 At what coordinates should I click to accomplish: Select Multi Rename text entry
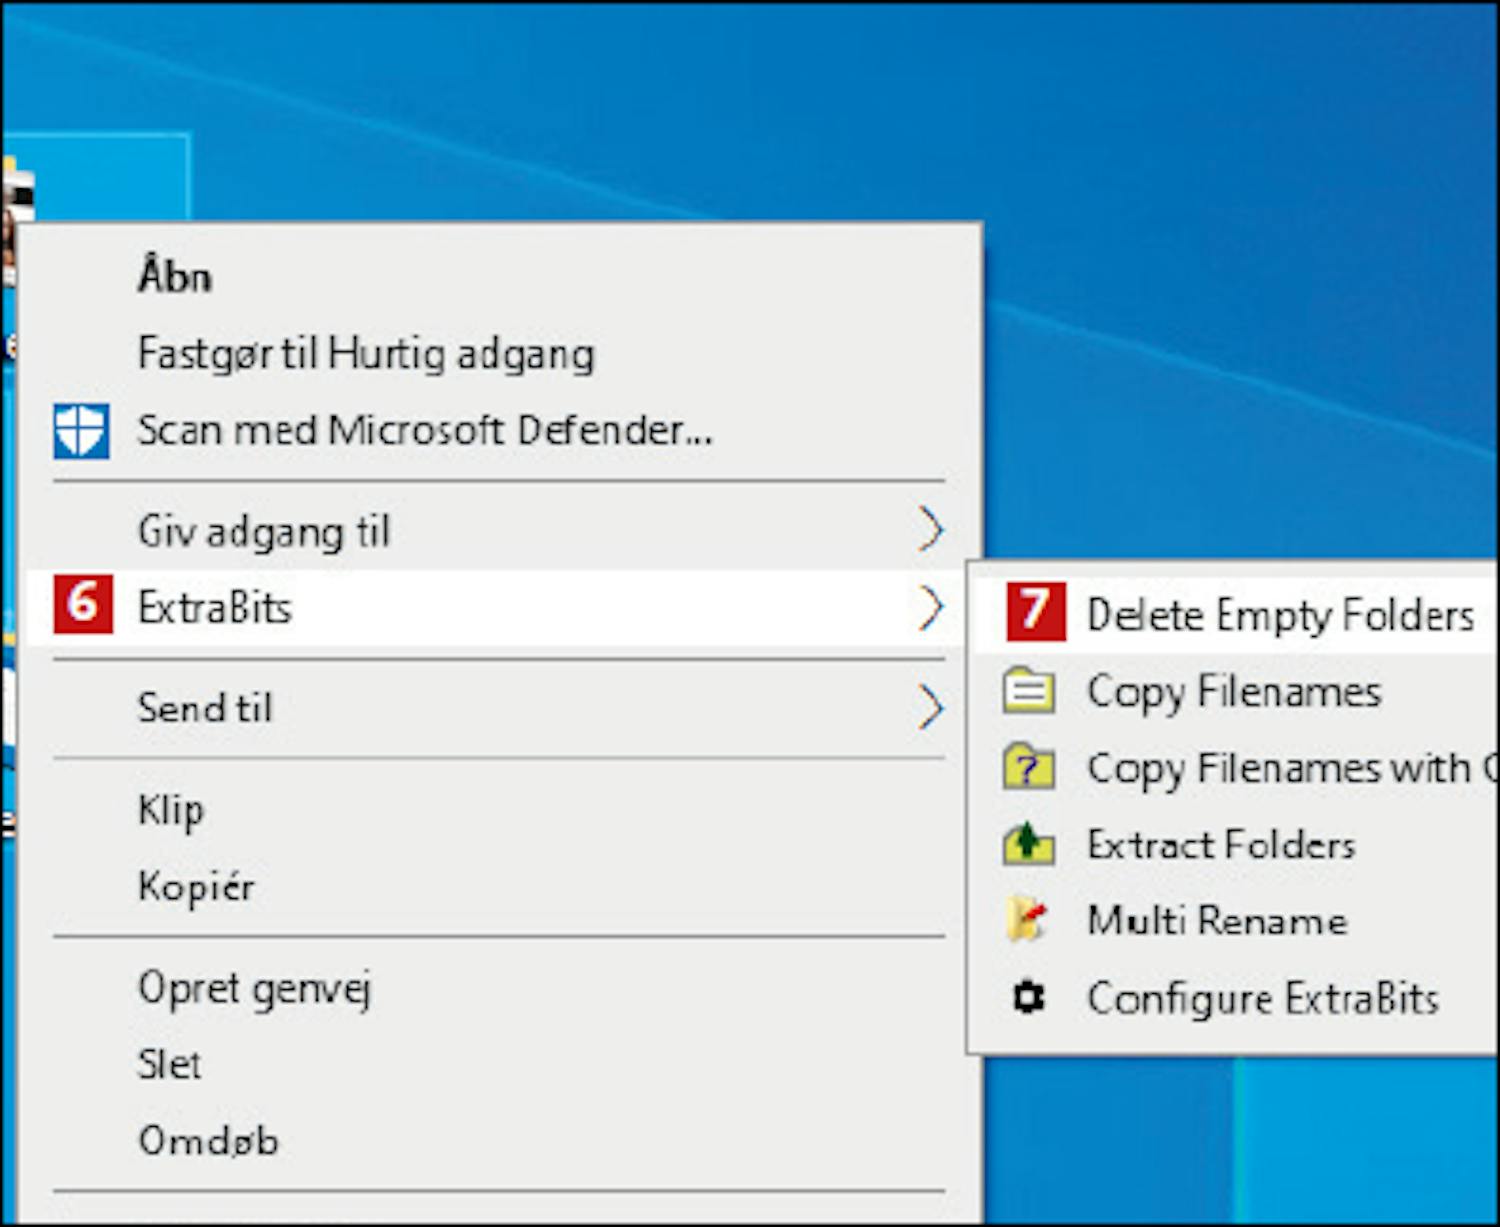click(1217, 921)
